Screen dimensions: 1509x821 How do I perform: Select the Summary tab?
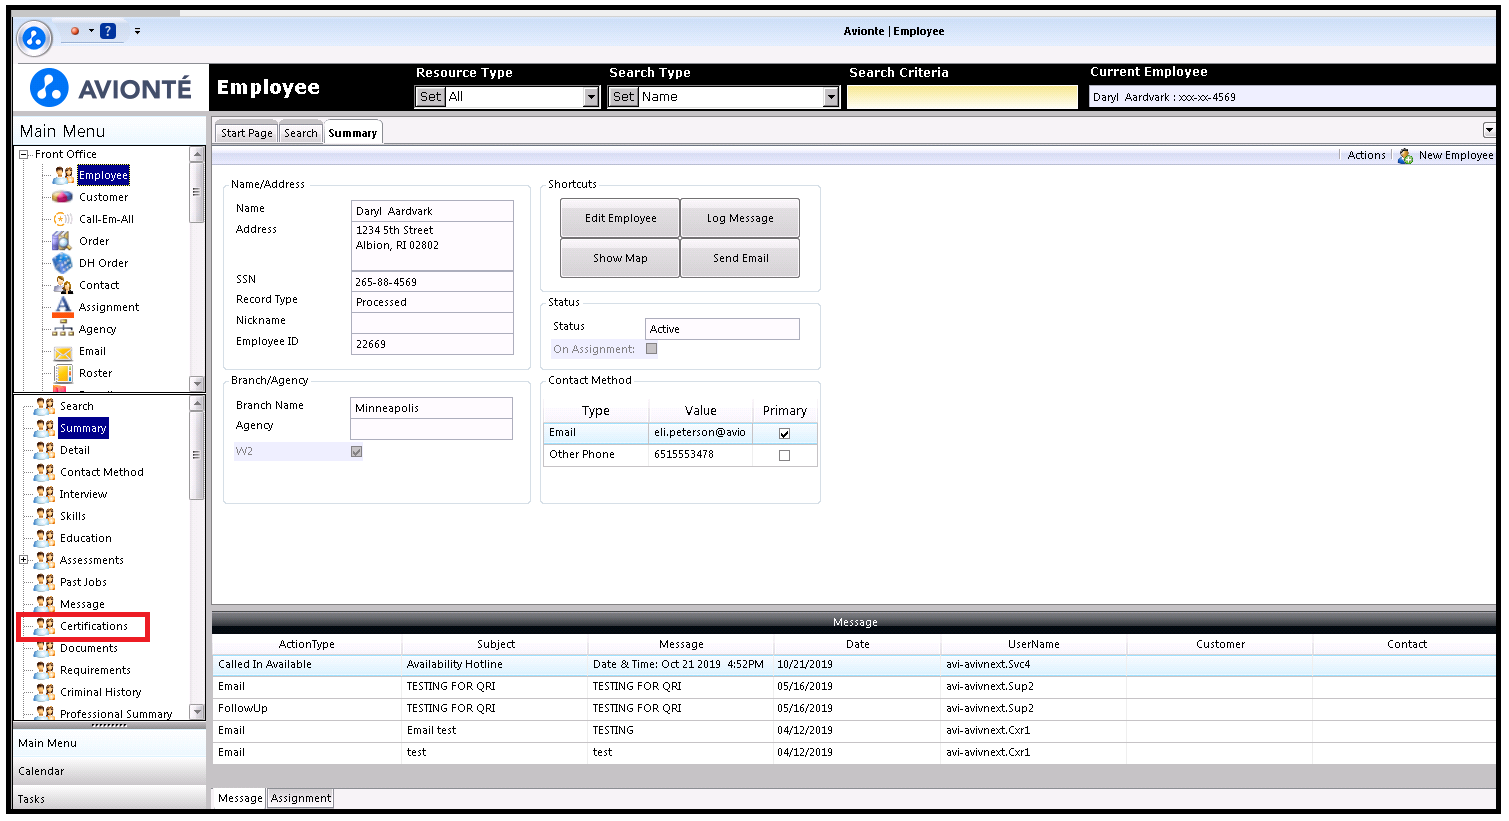(x=353, y=133)
